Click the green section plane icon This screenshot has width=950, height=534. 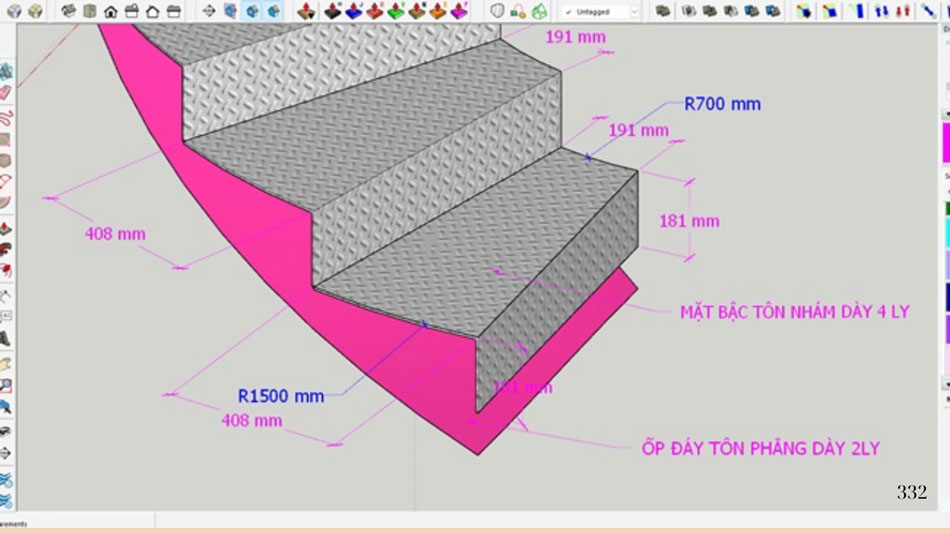tap(395, 11)
